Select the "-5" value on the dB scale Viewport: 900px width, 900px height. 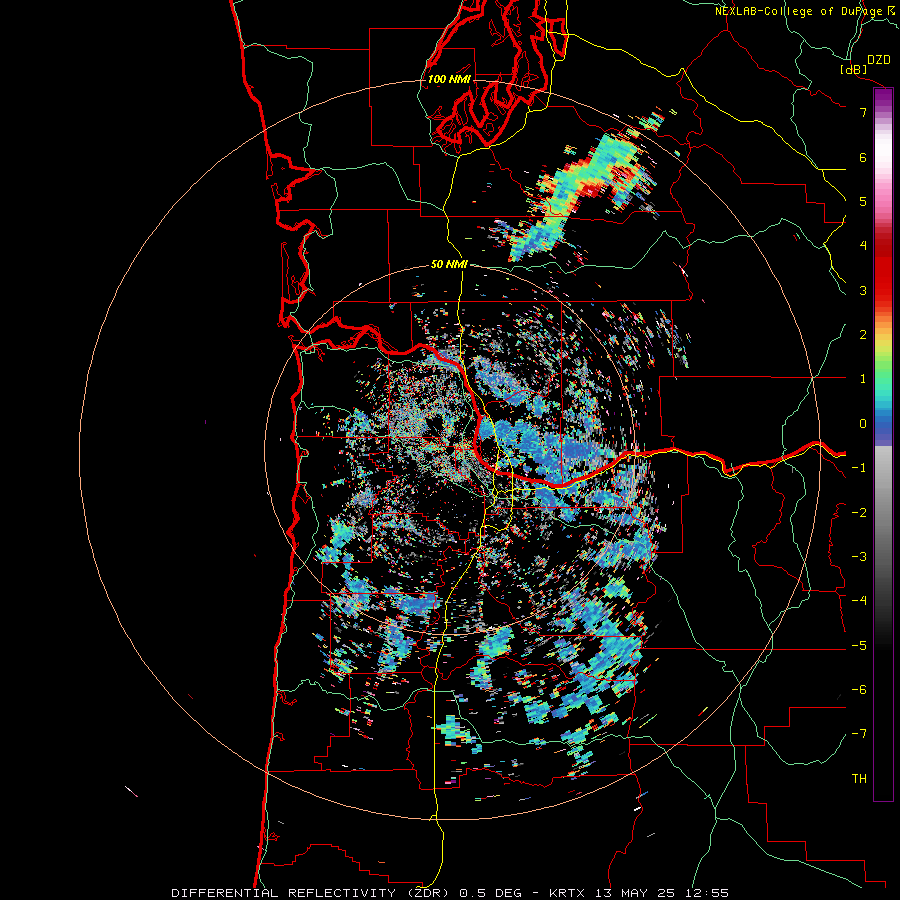(859, 646)
